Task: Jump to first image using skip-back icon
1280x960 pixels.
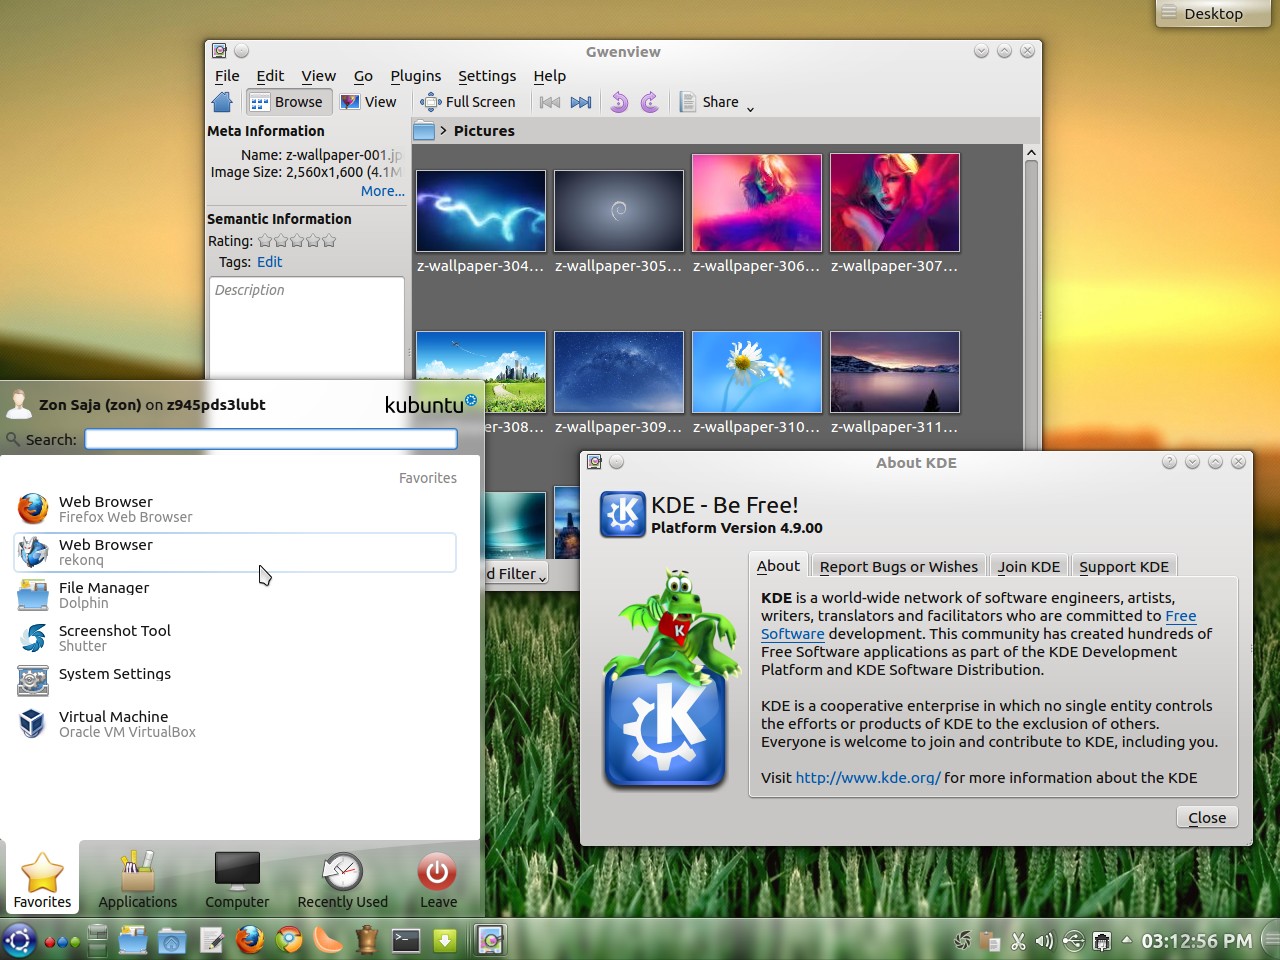Action: pyautogui.click(x=549, y=101)
